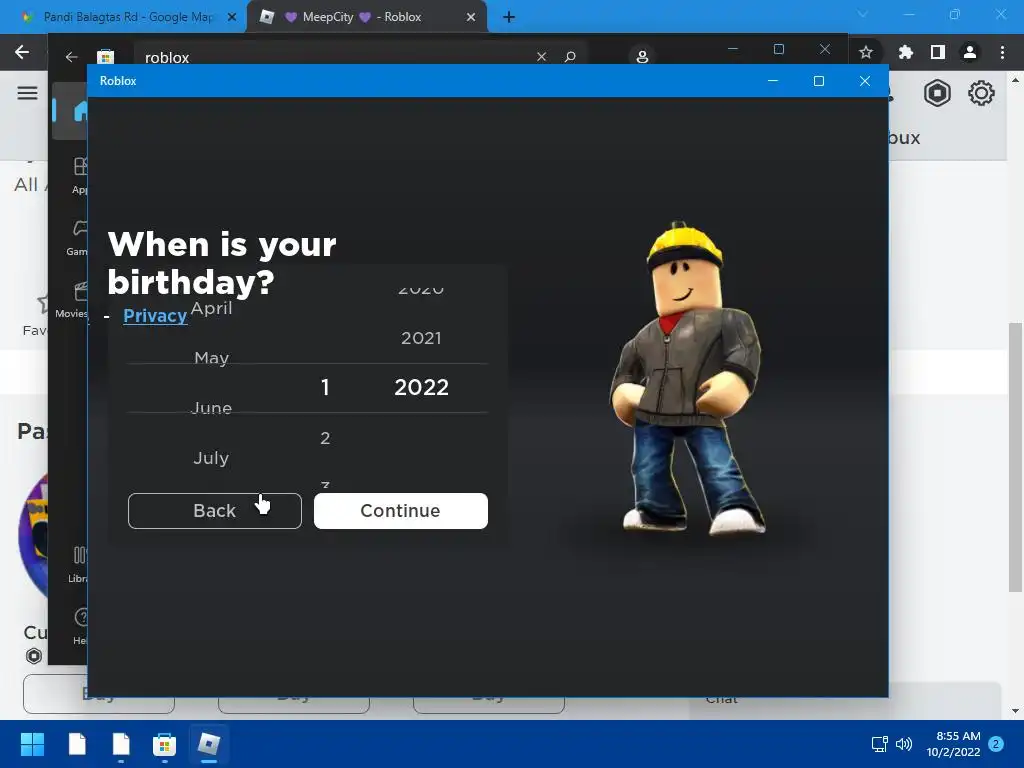The height and width of the screenshot is (768, 1024).
Task: Bookmark this page with star icon
Action: [x=866, y=52]
